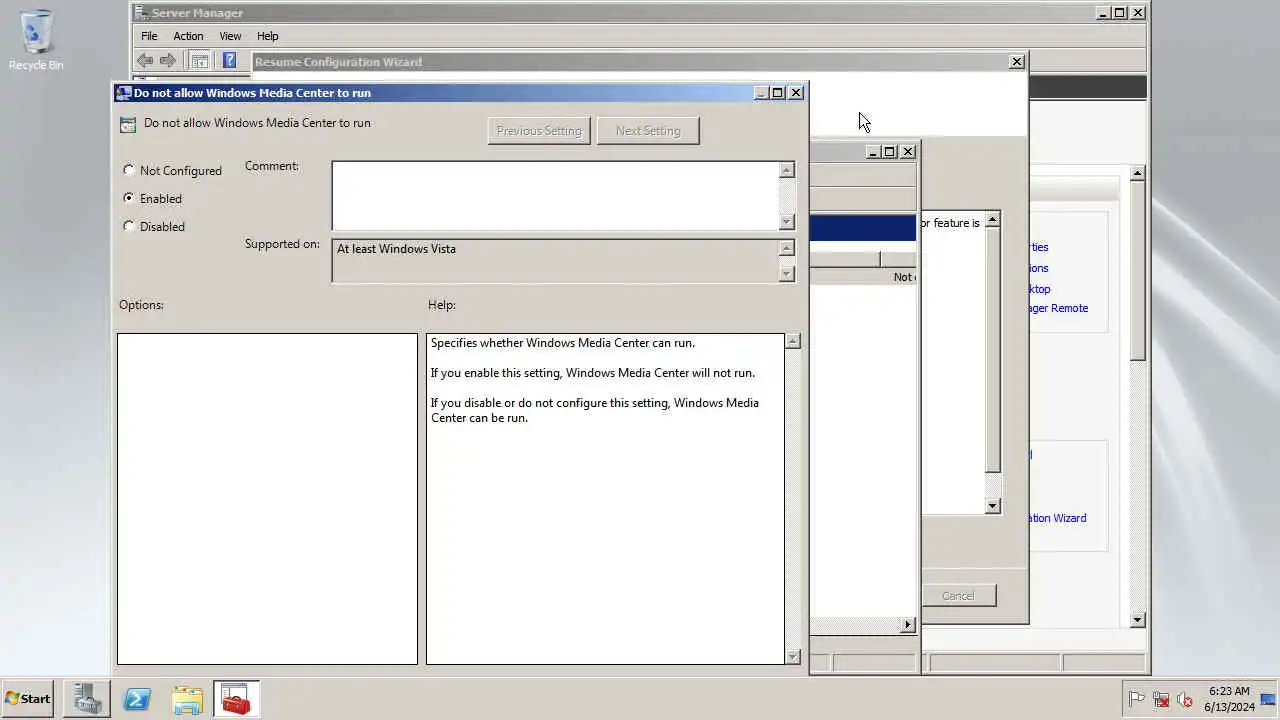Click 'Specifies whether Windows Media Center can run.' text
Image resolution: width=1280 pixels, height=720 pixels.
[563, 343]
